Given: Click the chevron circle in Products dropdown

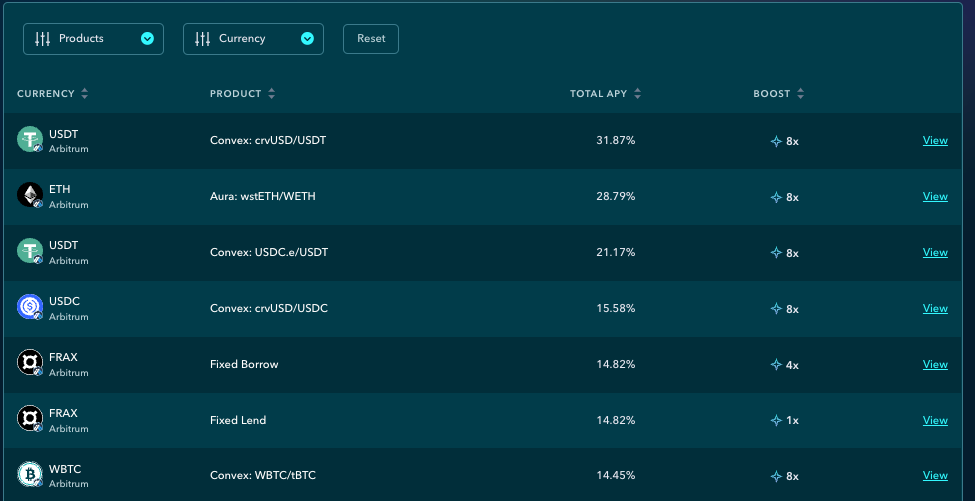Looking at the screenshot, I should point(147,39).
